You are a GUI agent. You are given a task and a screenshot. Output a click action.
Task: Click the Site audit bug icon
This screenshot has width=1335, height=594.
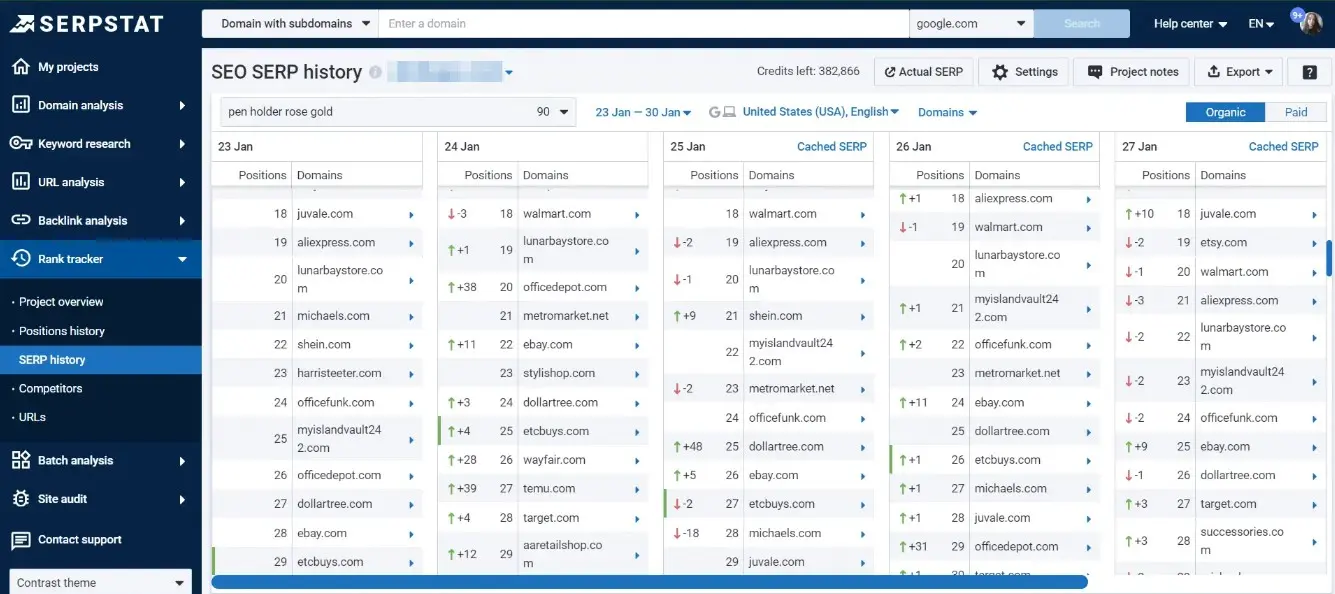click(20, 499)
